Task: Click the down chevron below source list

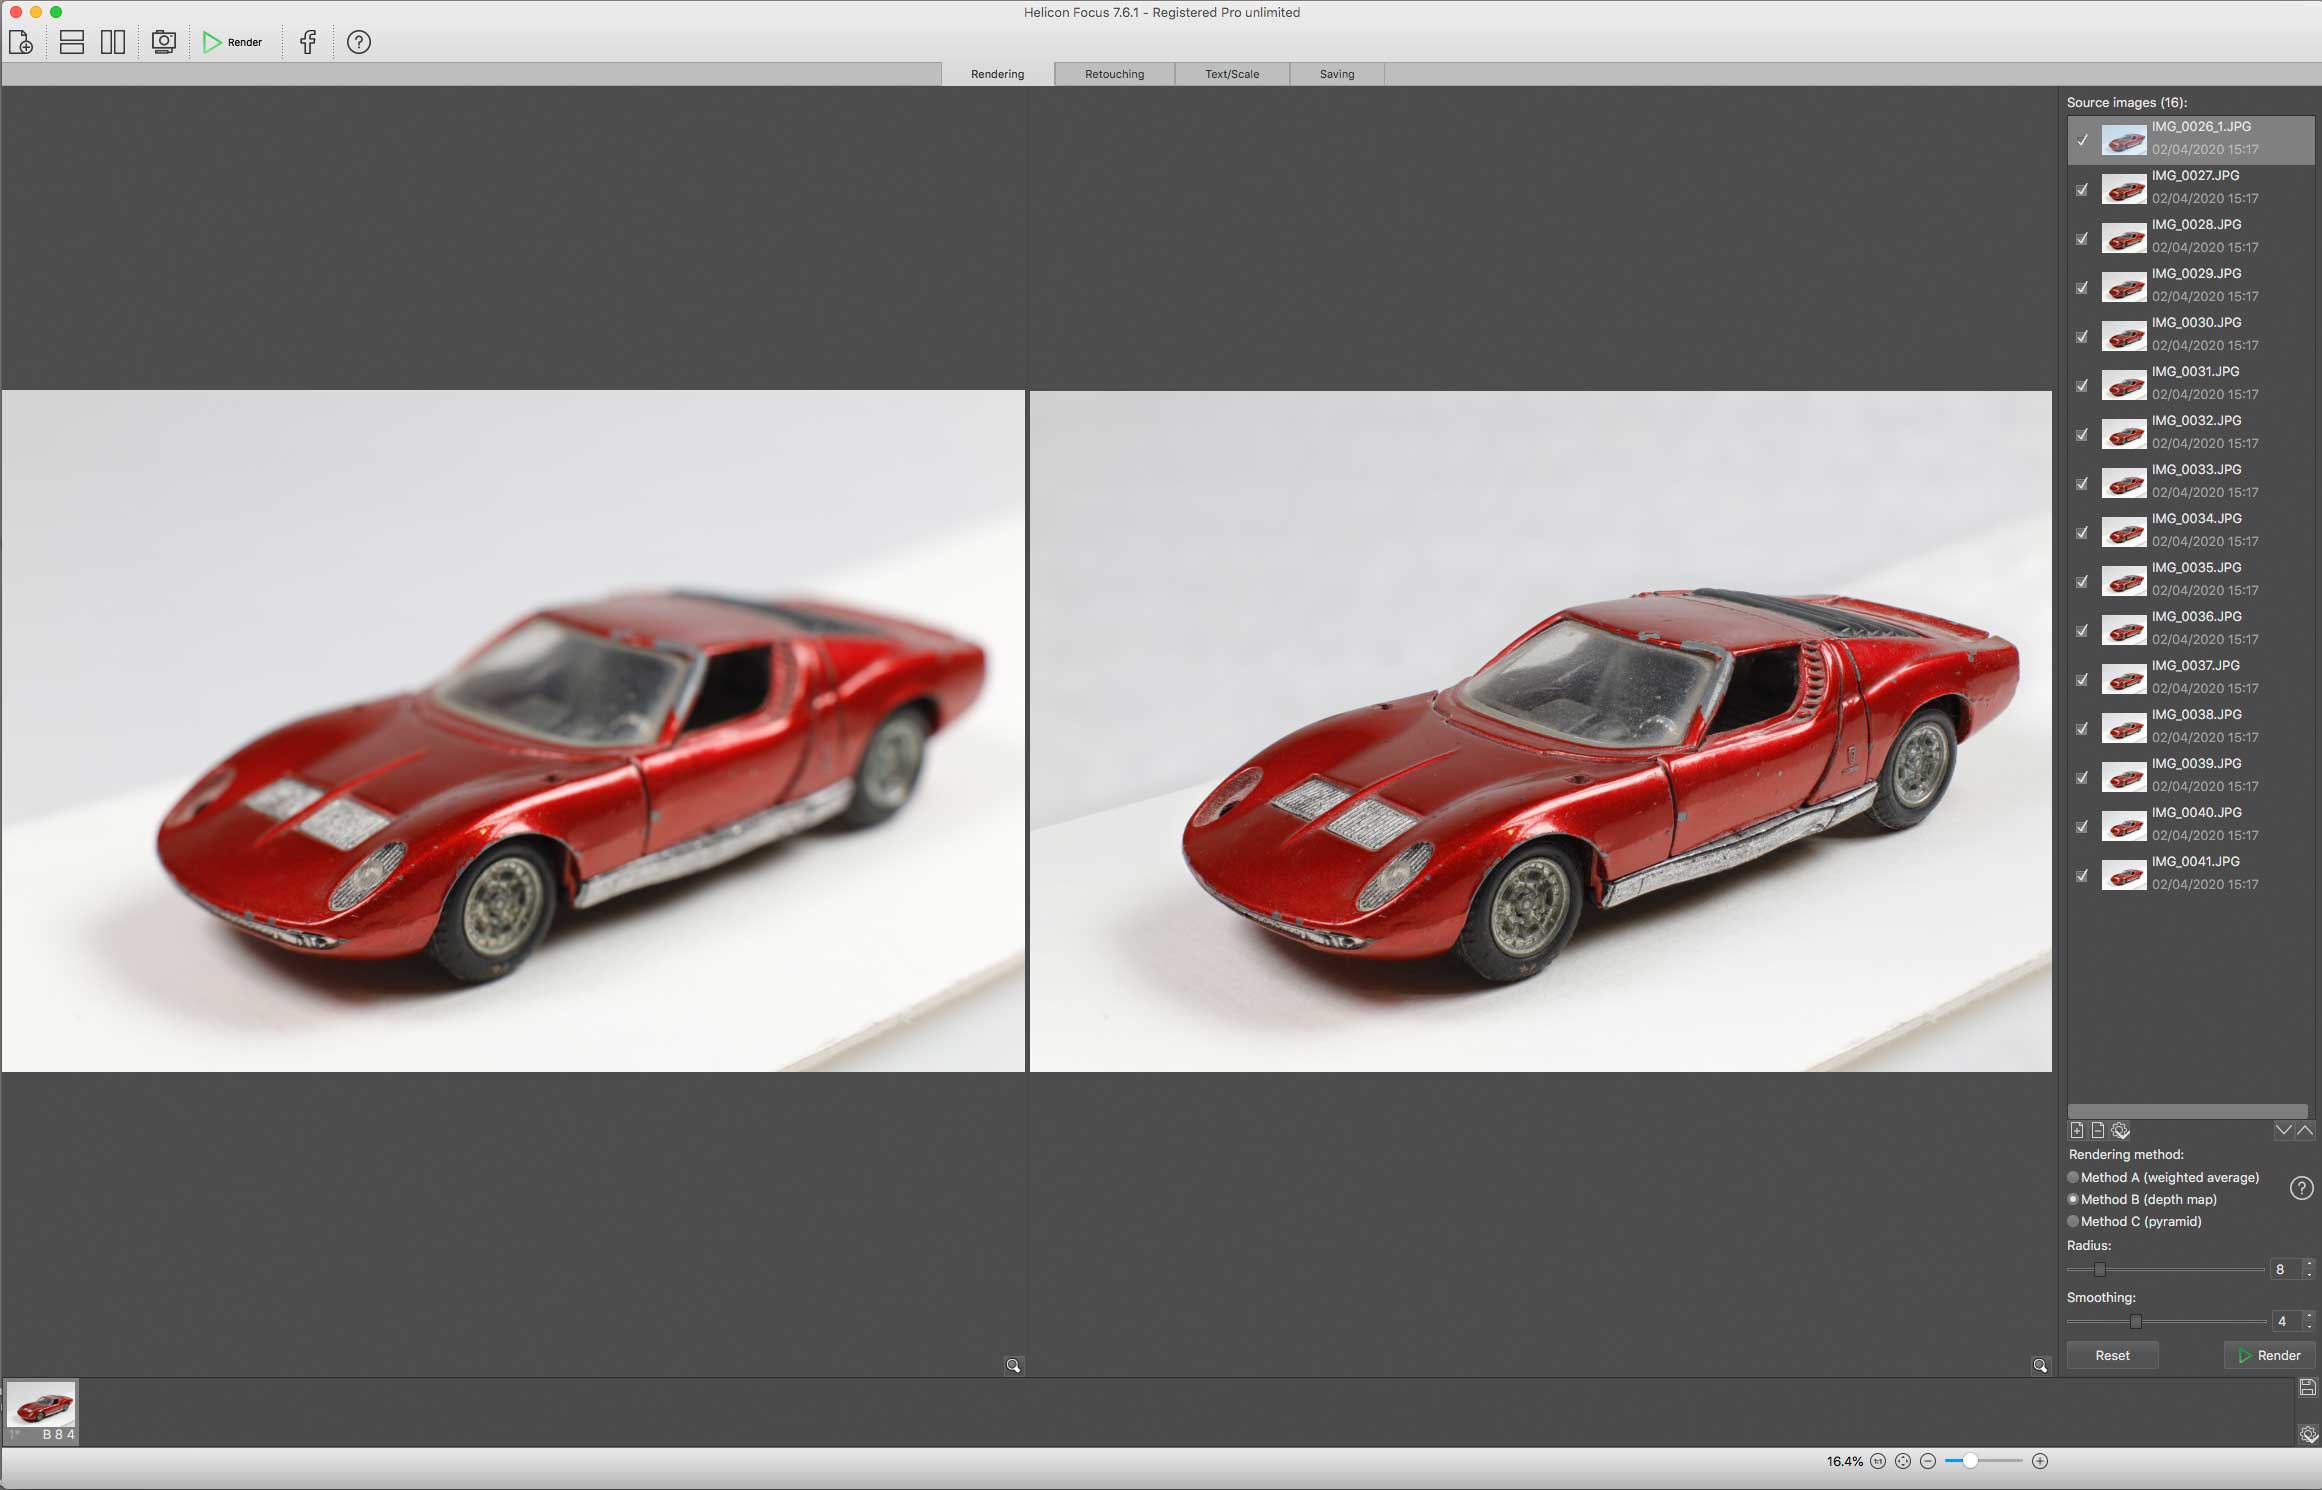Action: 2284,1131
